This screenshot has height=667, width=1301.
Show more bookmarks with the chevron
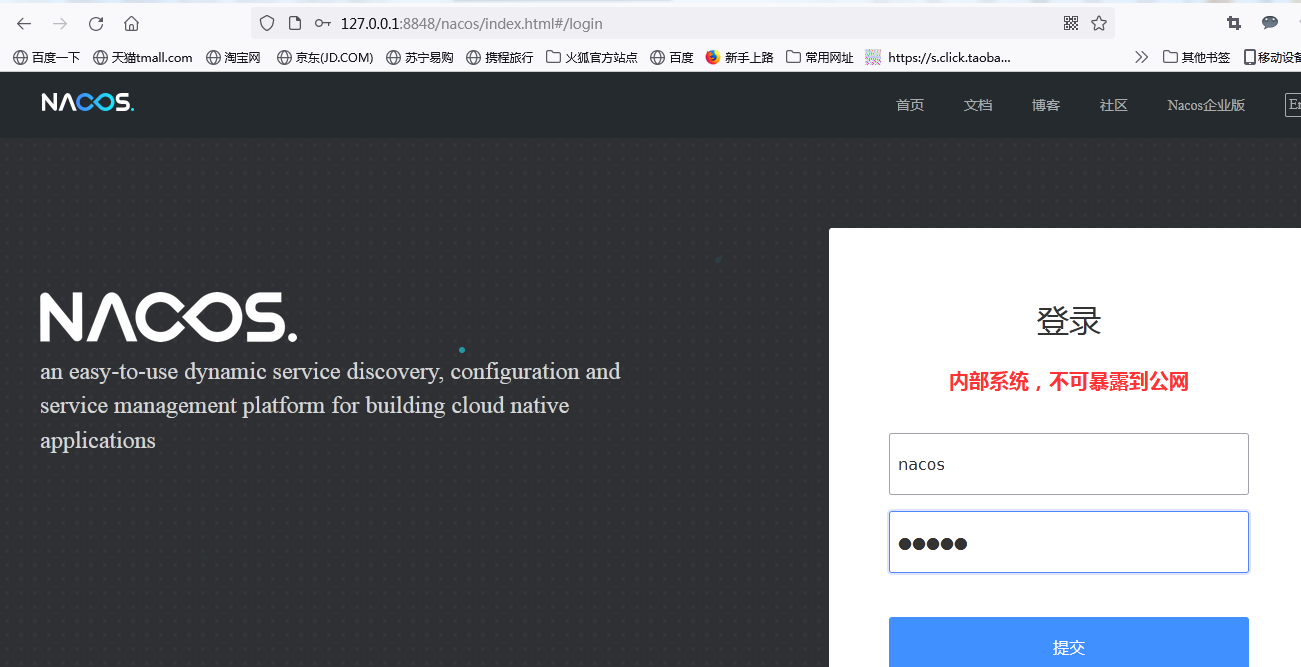pyautogui.click(x=1141, y=57)
